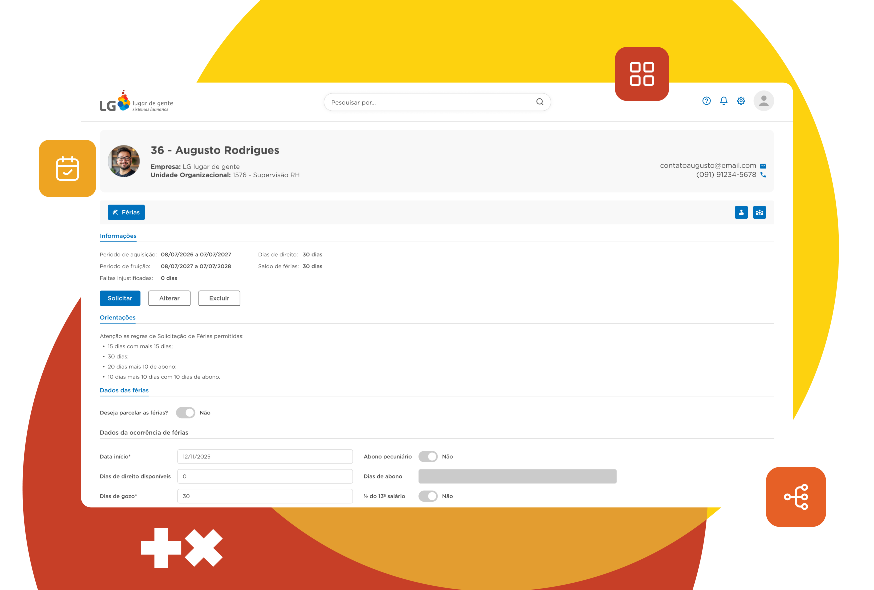Open the user profile avatar menu
874x590 pixels.
pos(764,101)
